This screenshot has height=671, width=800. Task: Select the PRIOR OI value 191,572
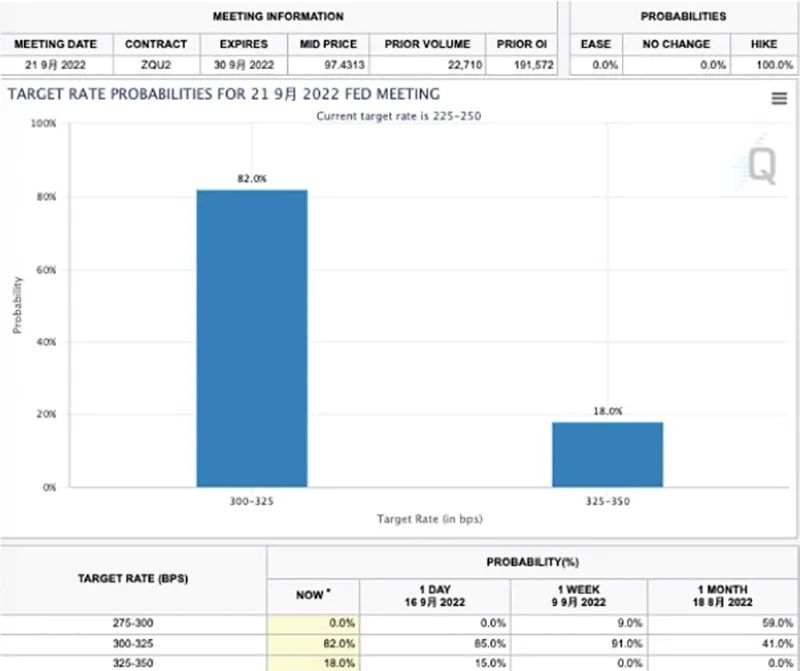pyautogui.click(x=521, y=63)
